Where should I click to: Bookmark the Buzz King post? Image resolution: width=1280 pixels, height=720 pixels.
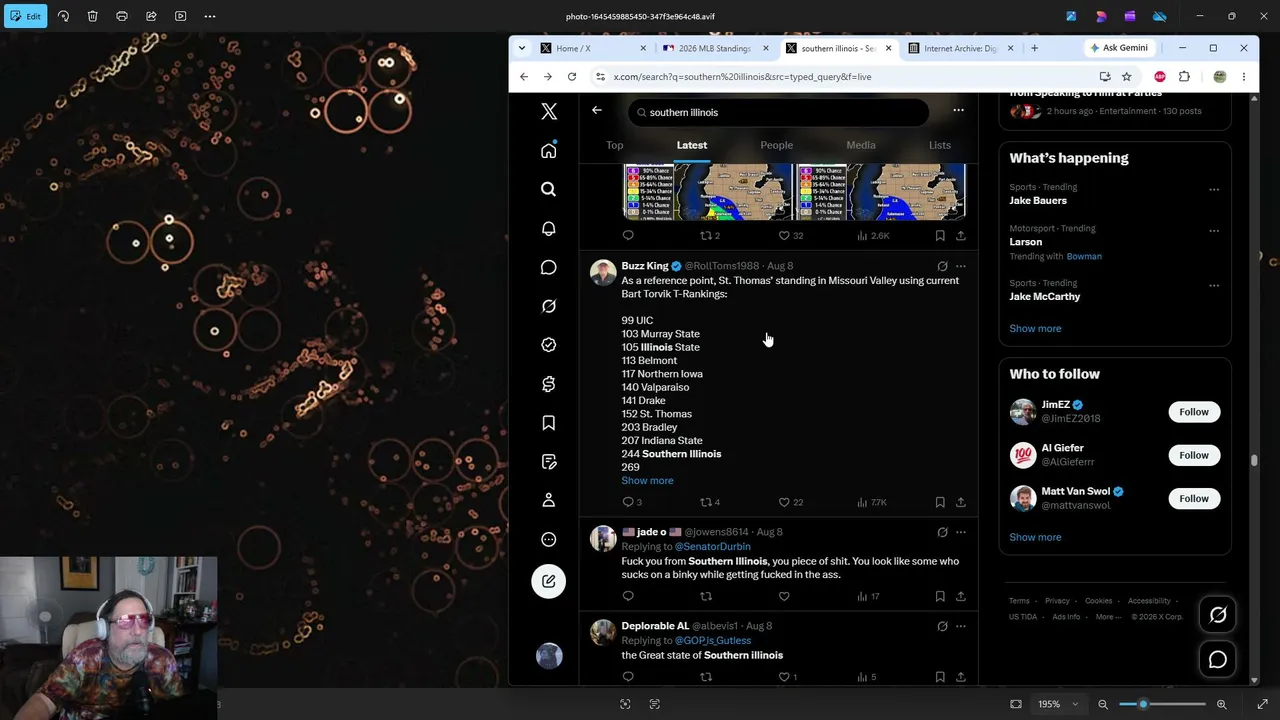940,502
